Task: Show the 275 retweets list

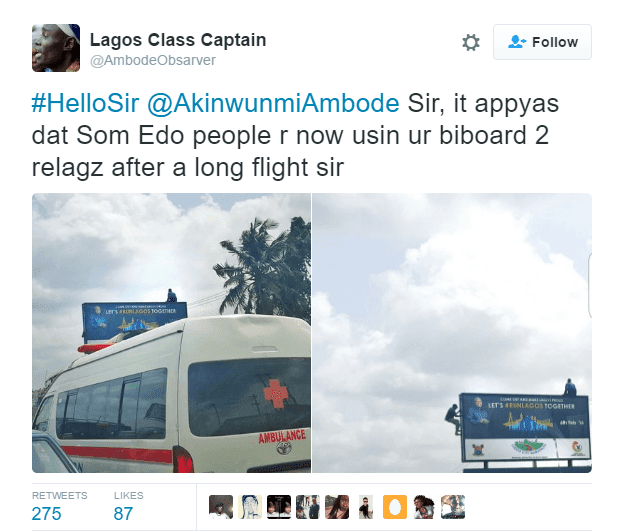Action: click(x=60, y=507)
